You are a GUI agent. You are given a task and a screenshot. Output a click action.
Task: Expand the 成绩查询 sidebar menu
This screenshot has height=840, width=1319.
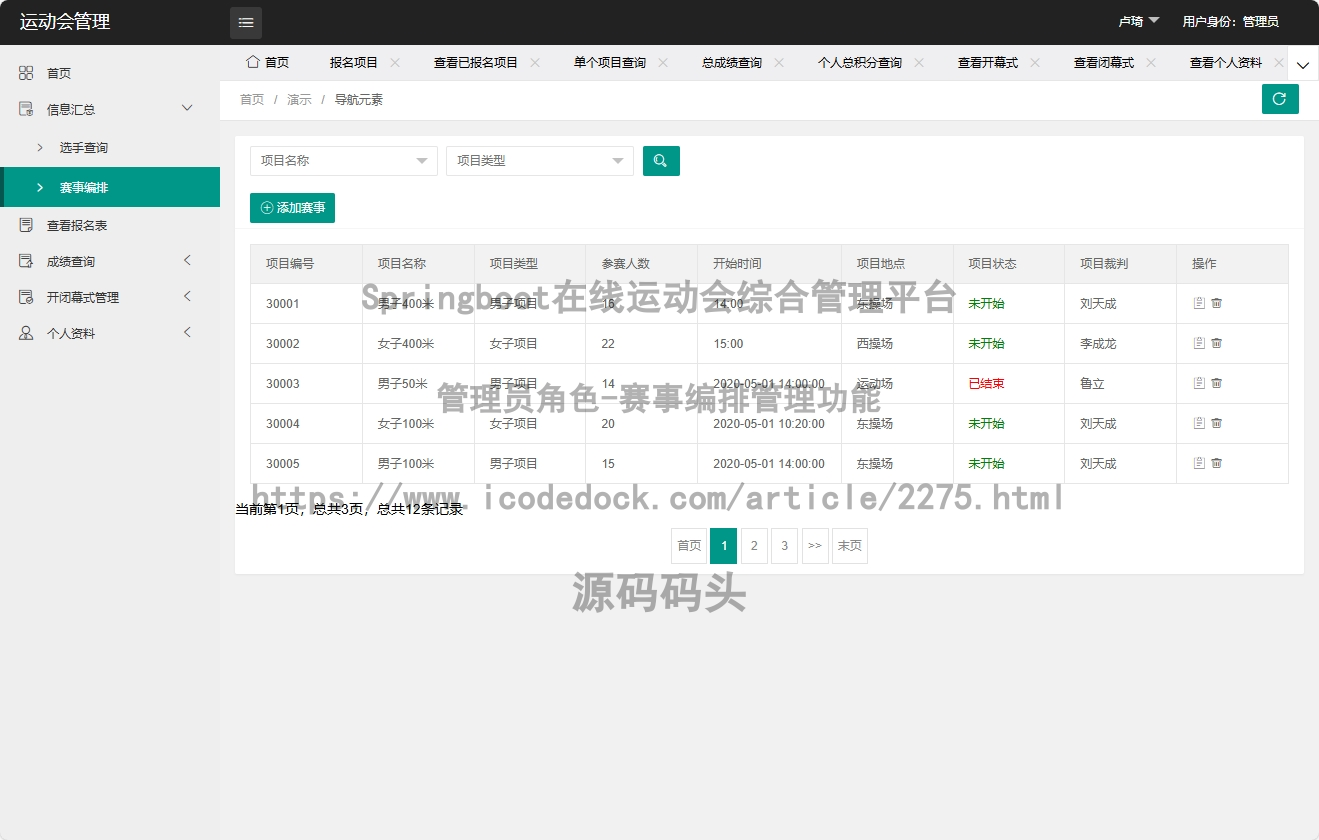(187, 260)
